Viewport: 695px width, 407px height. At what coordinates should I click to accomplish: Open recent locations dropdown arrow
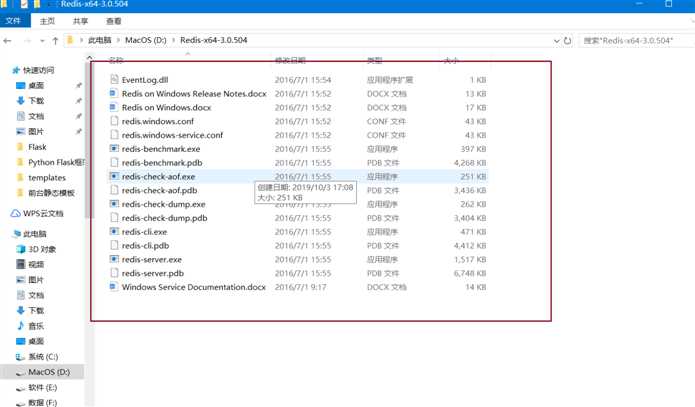(42, 41)
